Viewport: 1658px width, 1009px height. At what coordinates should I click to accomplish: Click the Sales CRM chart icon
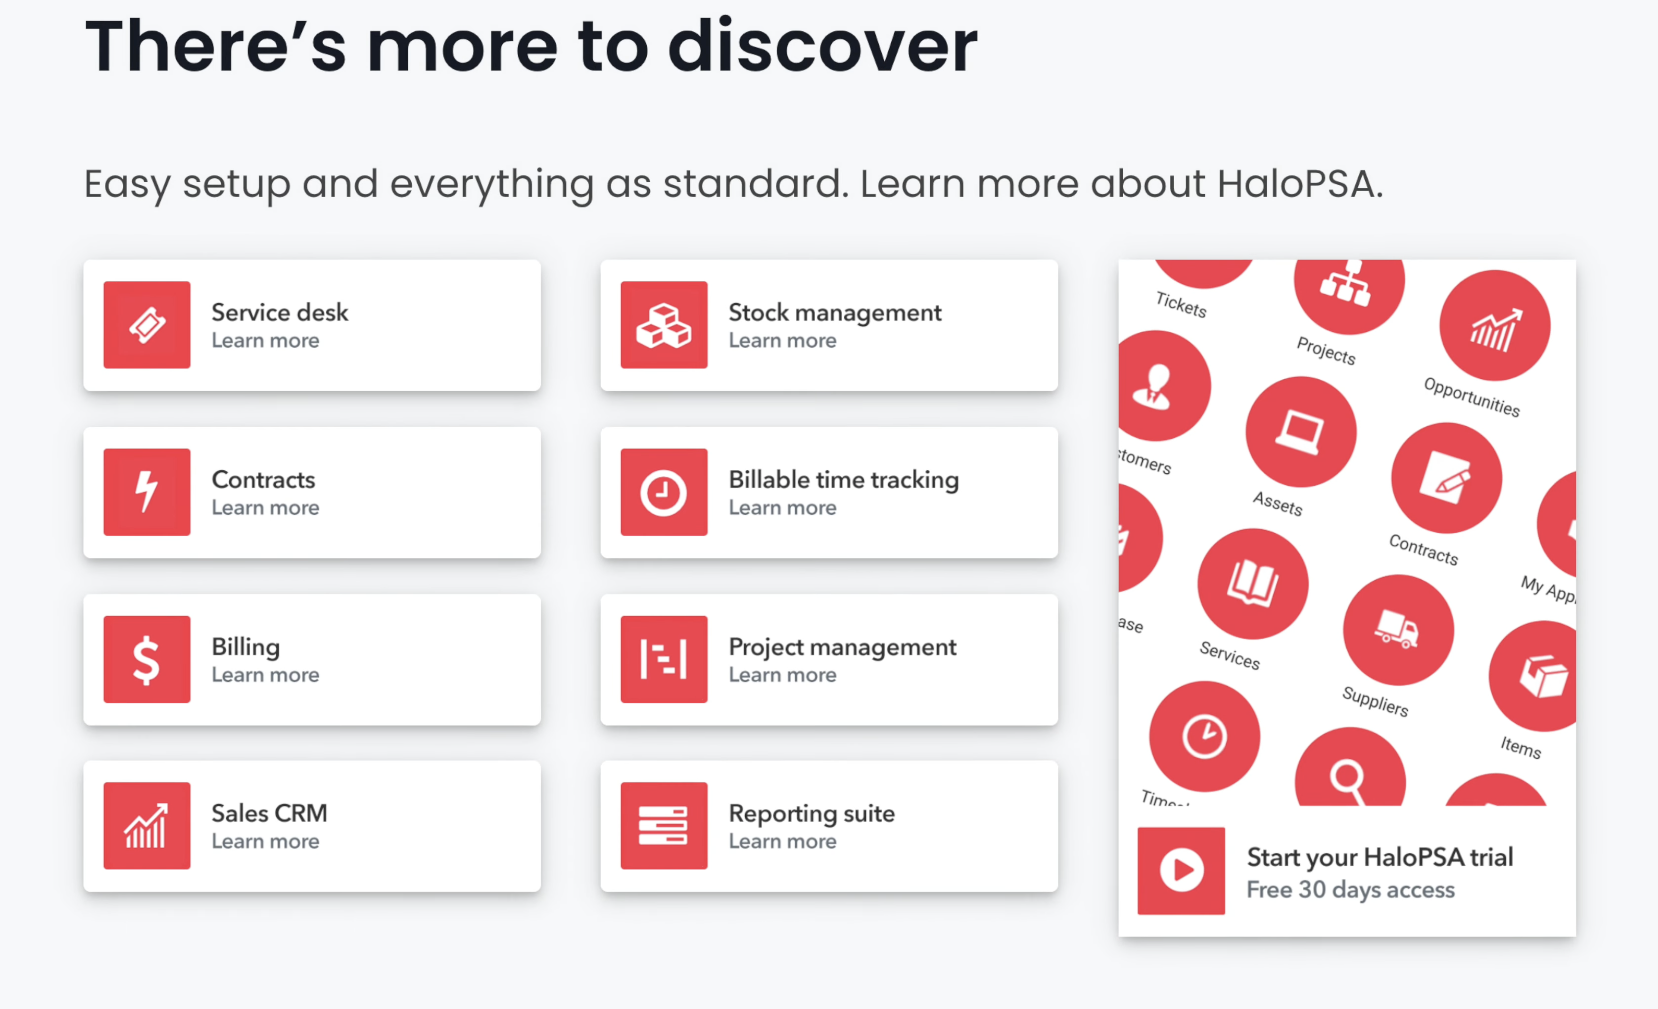[147, 826]
